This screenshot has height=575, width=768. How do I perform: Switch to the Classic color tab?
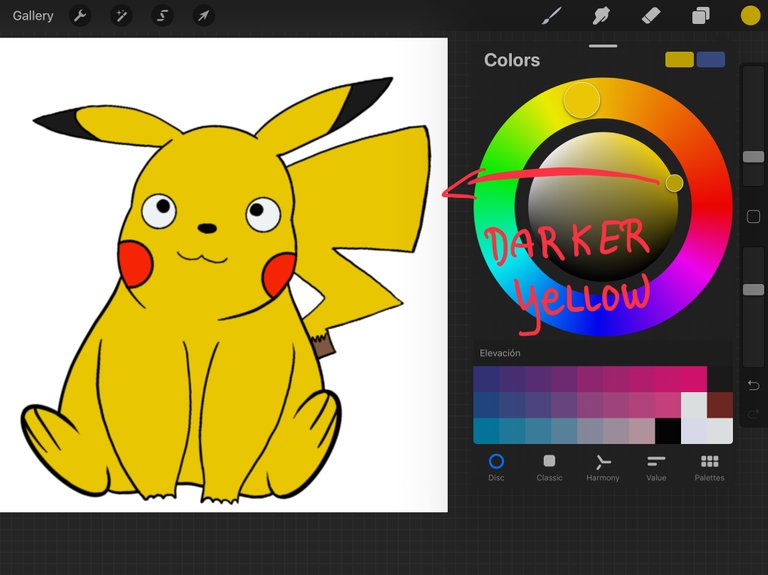pos(549,467)
